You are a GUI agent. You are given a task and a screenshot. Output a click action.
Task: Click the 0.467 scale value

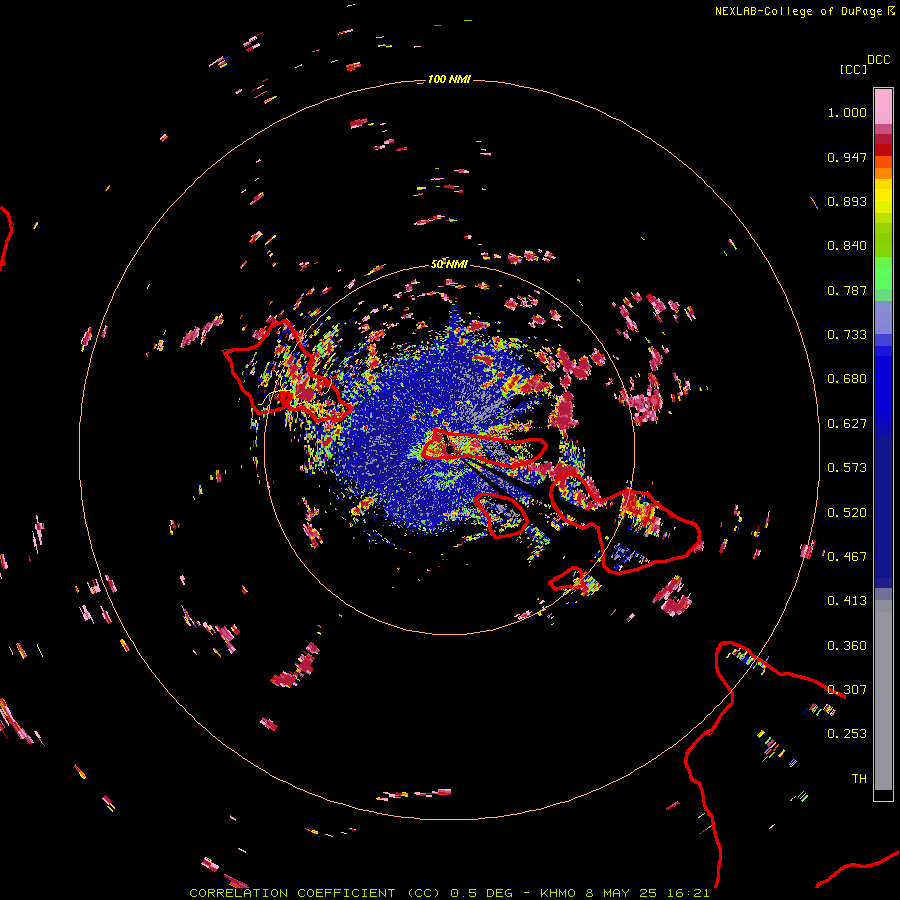pyautogui.click(x=847, y=557)
